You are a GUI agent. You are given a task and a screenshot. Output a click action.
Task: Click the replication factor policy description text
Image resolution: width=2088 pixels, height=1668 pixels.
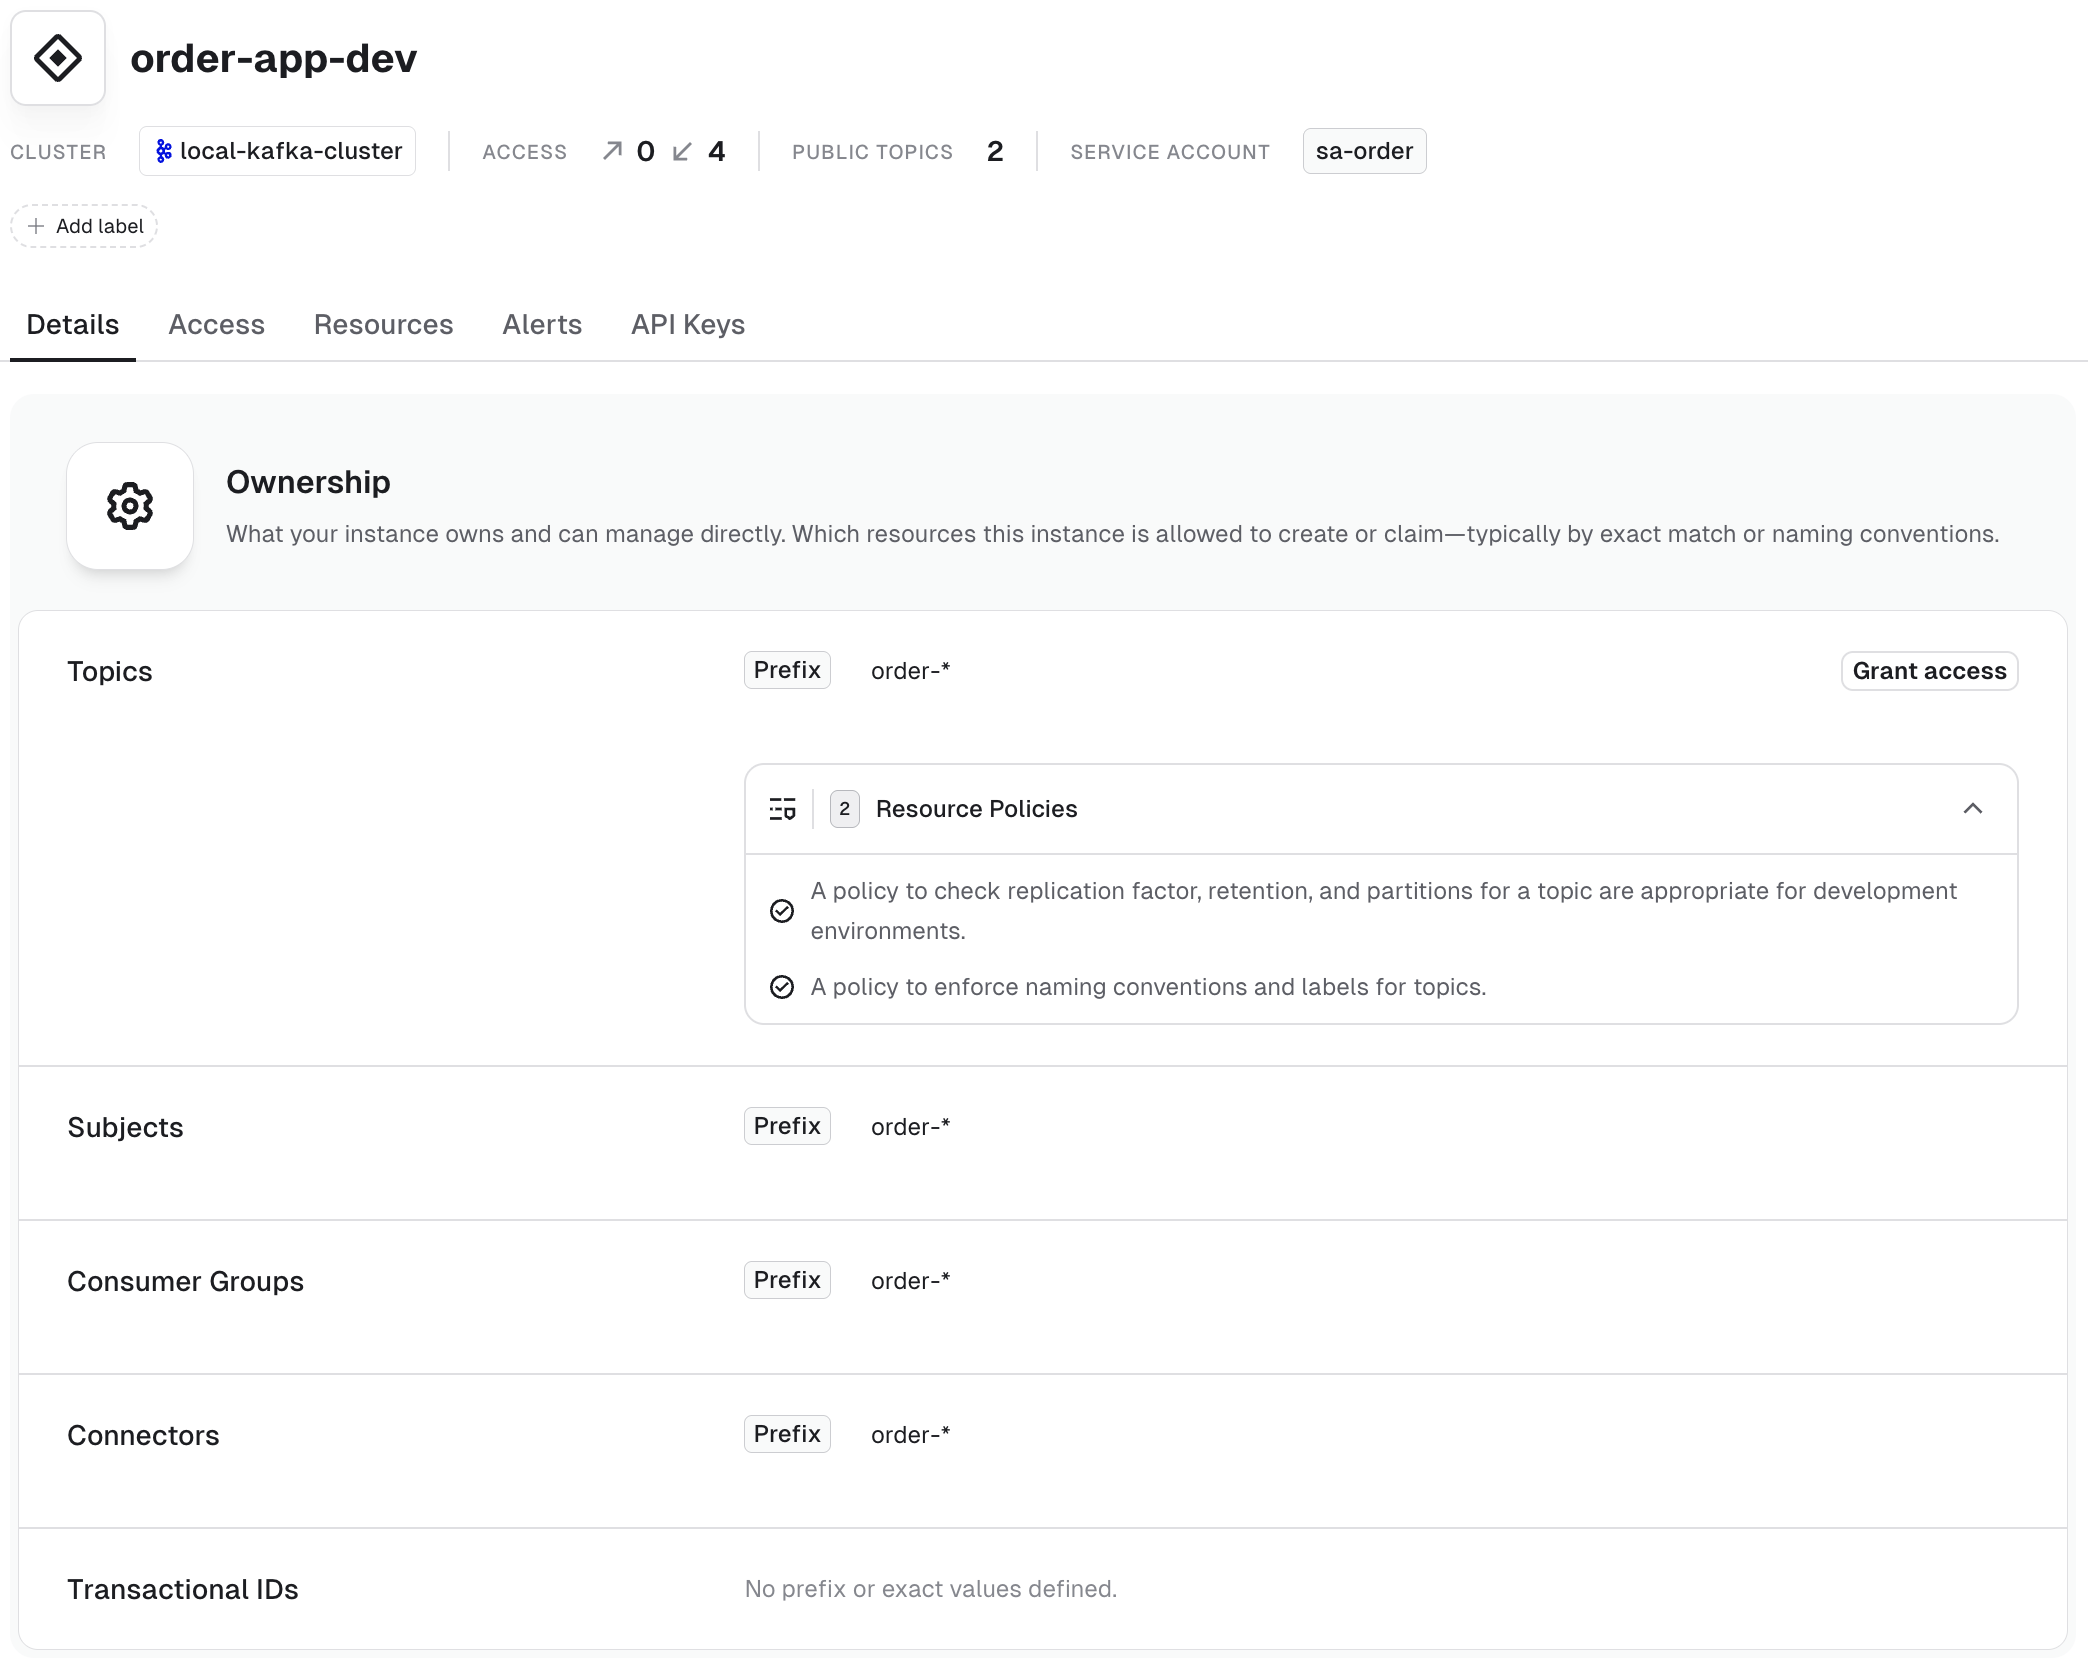point(1384,911)
